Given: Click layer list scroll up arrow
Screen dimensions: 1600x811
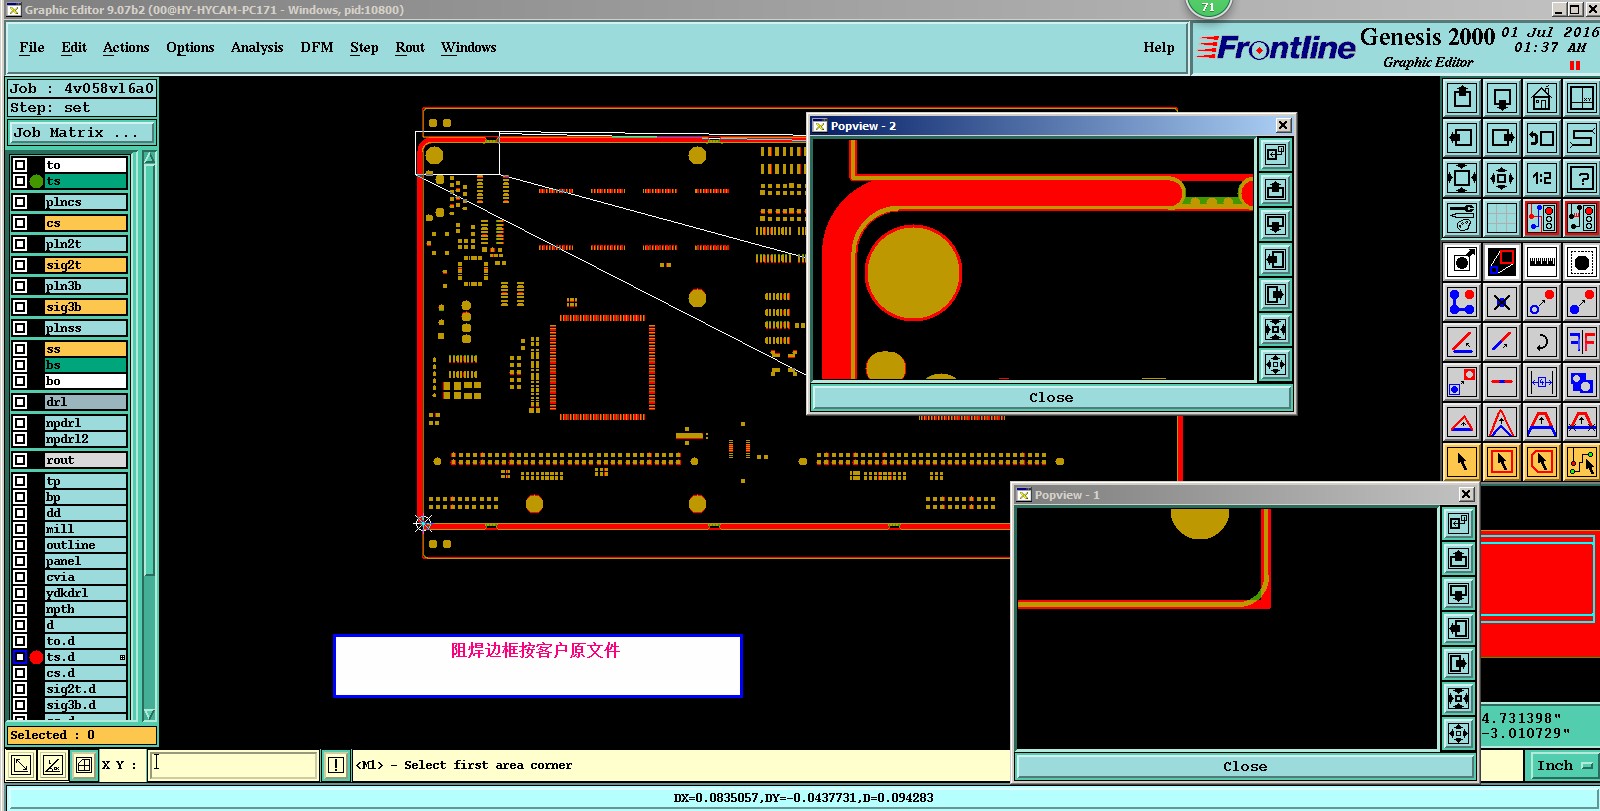Looking at the screenshot, I should pos(149,158).
